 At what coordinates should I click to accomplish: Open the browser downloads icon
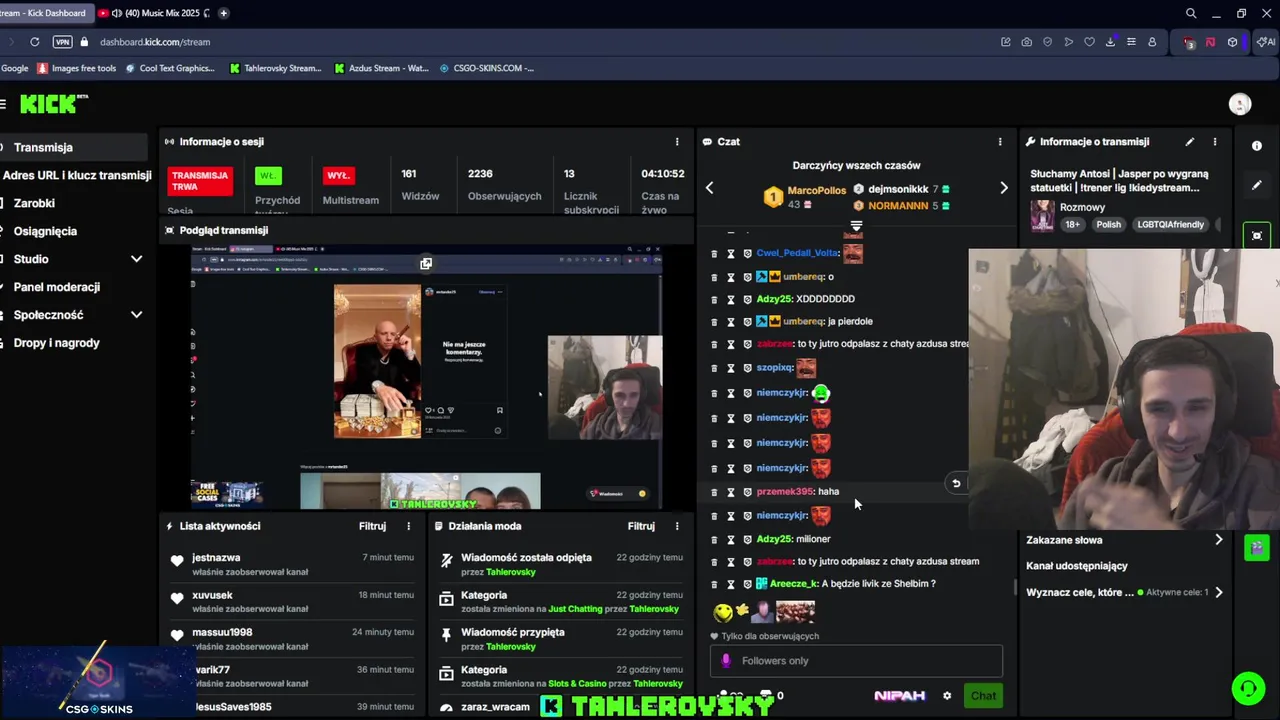pos(1110,42)
